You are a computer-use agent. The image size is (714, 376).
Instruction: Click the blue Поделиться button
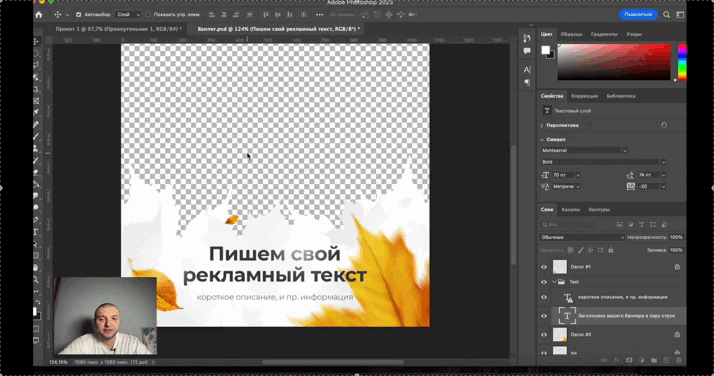point(638,15)
